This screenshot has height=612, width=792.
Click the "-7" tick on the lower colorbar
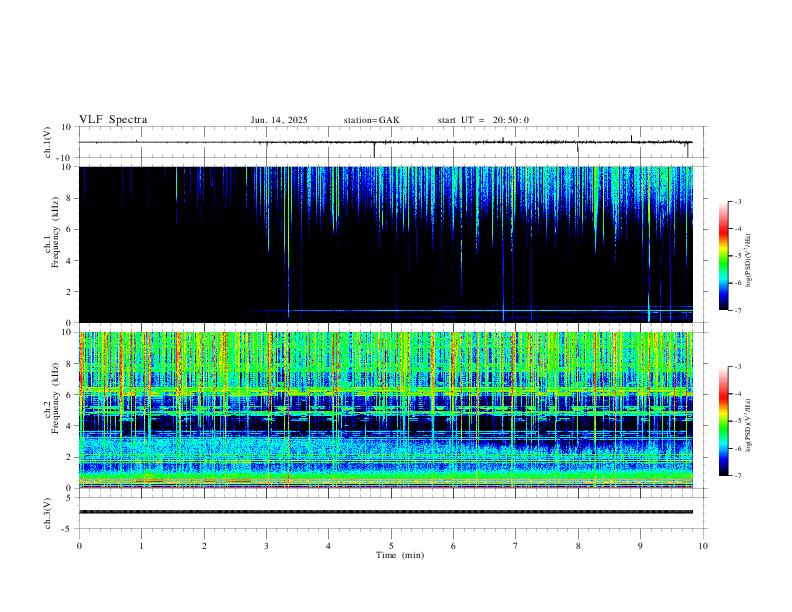[x=738, y=476]
